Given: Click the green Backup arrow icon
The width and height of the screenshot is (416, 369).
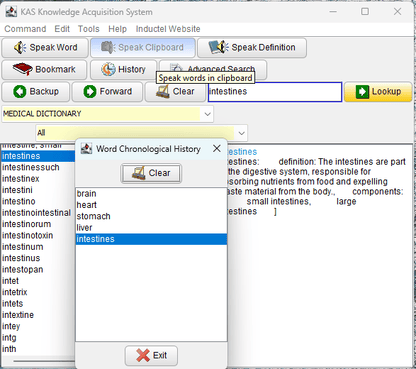Looking at the screenshot, I should (x=20, y=91).
